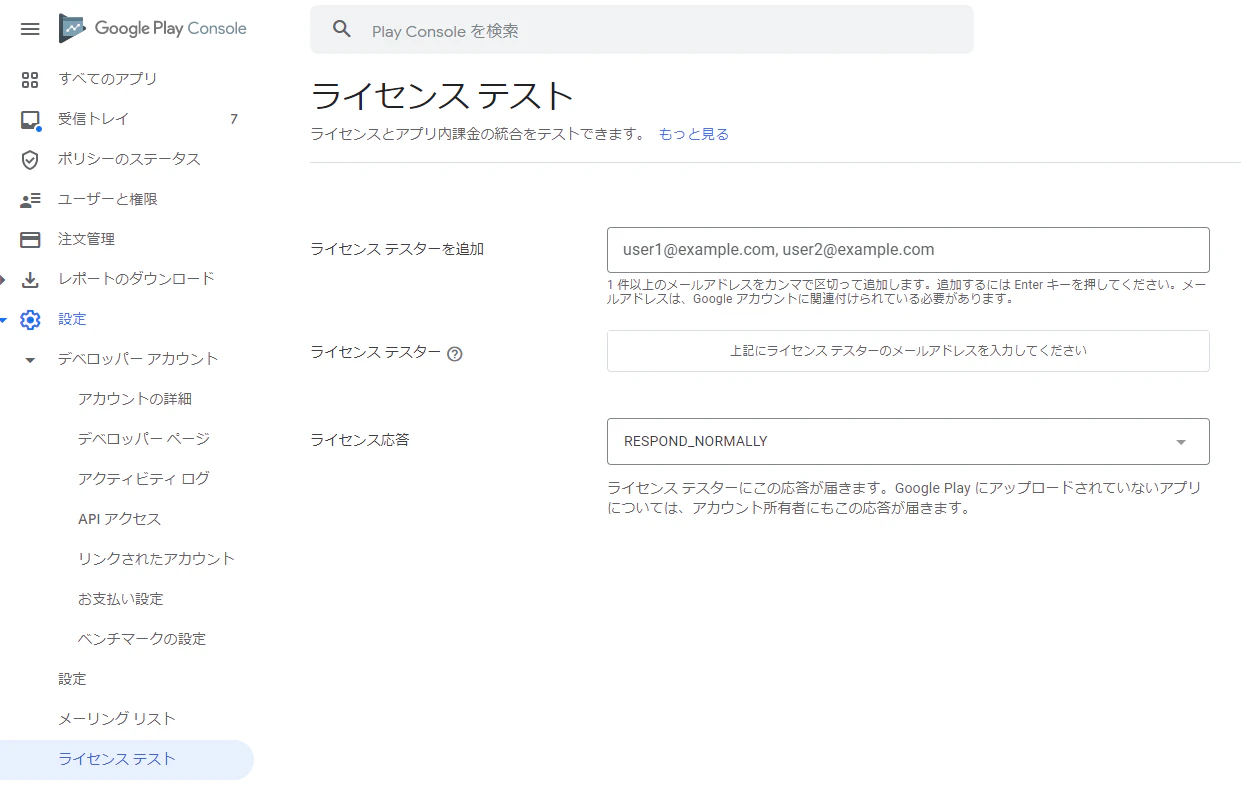Click the ユーザーと権限 people icon
1241x787 pixels.
coord(30,200)
